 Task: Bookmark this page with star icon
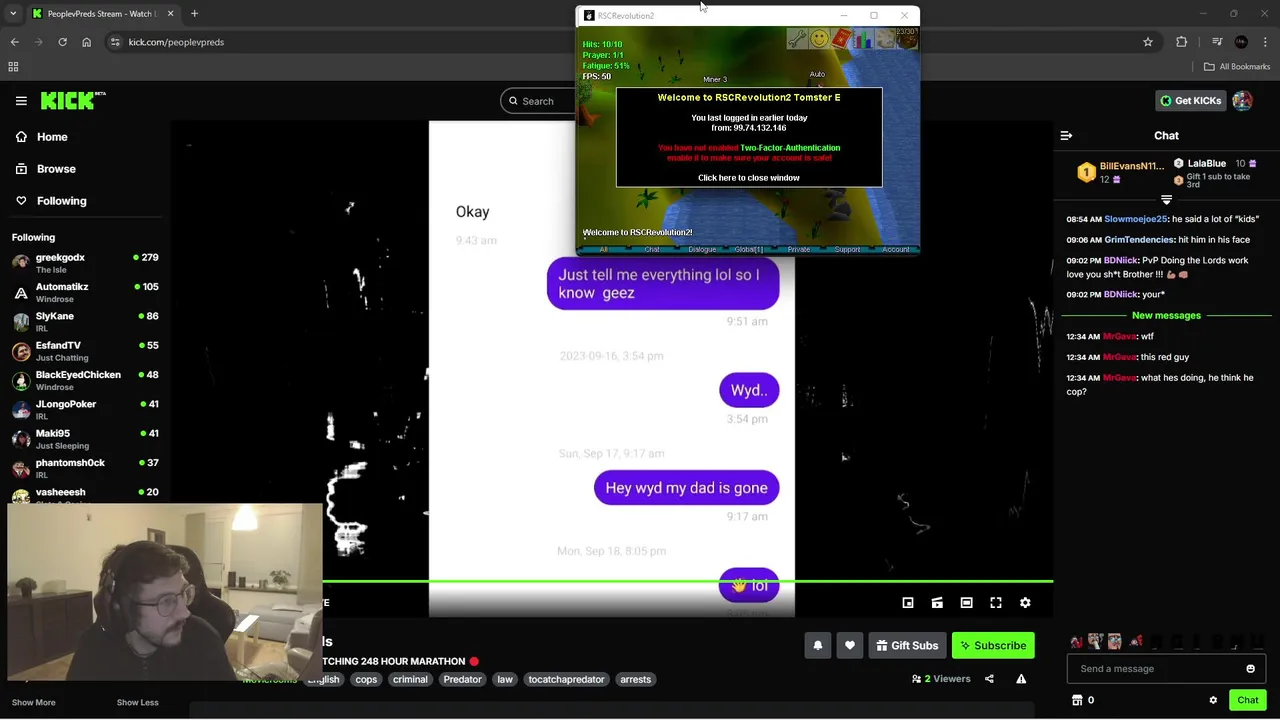pyautogui.click(x=1148, y=42)
